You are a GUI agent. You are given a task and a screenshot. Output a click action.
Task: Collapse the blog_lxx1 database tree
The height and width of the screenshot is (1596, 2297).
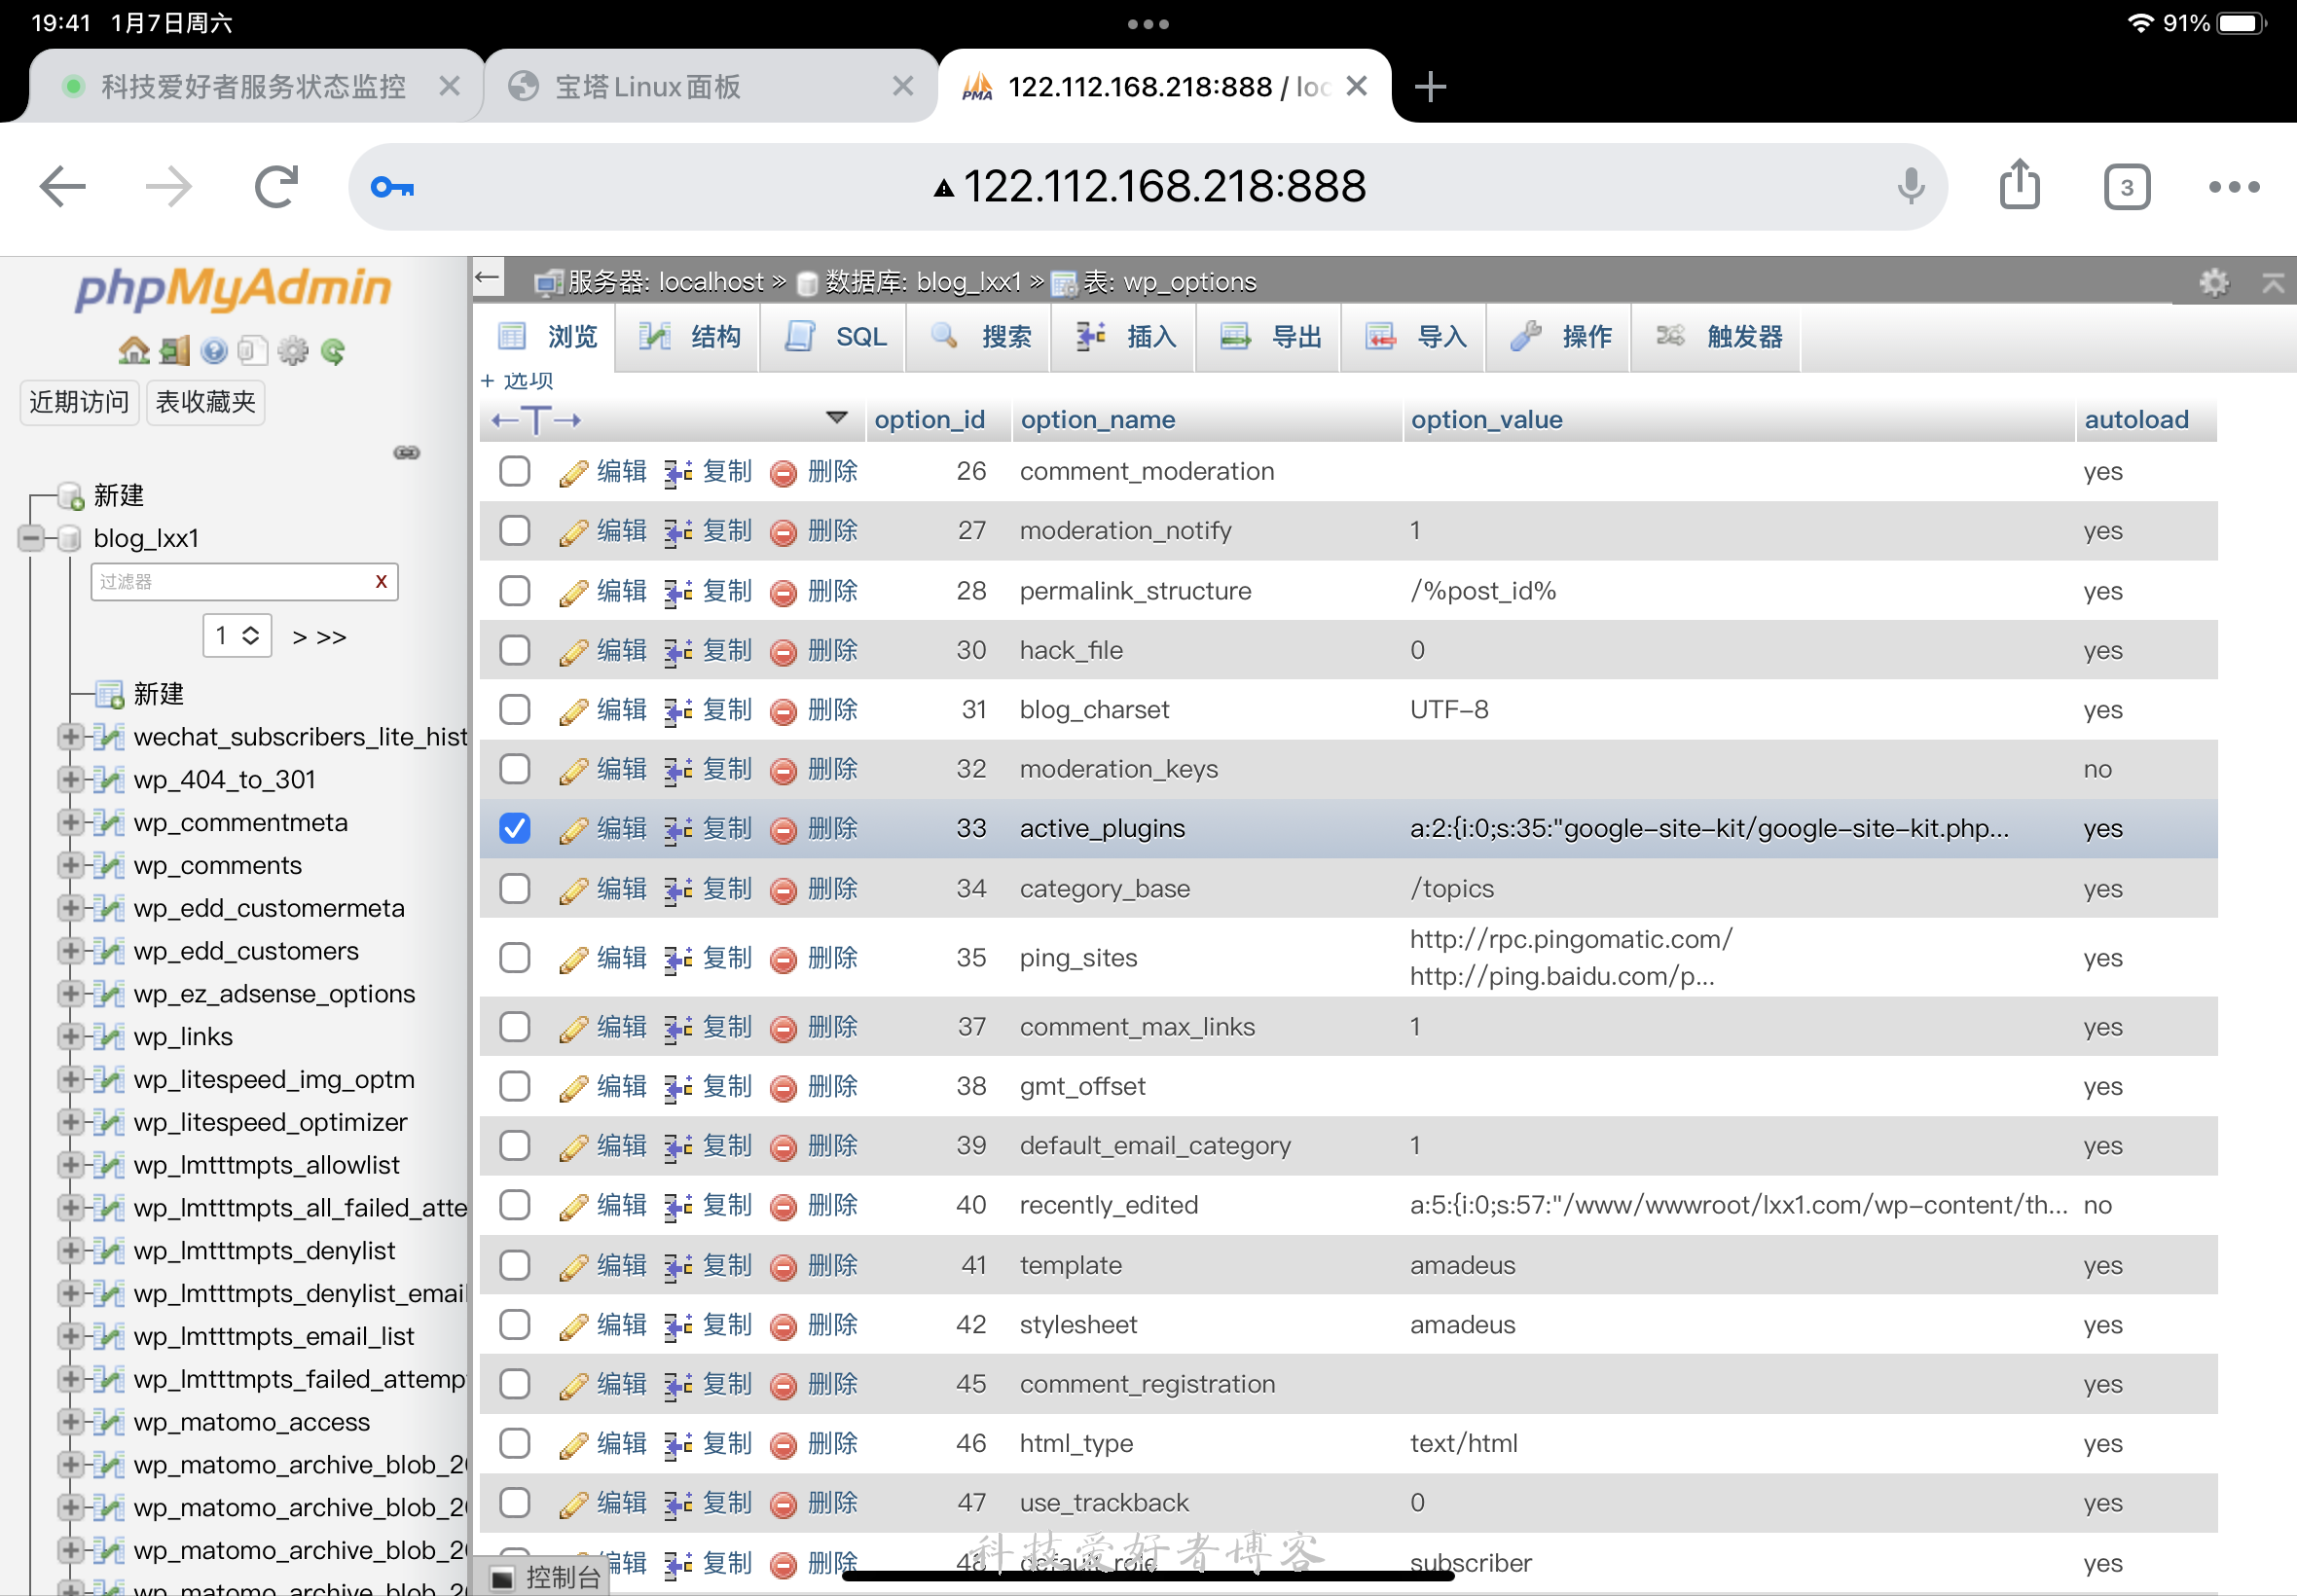pyautogui.click(x=31, y=538)
